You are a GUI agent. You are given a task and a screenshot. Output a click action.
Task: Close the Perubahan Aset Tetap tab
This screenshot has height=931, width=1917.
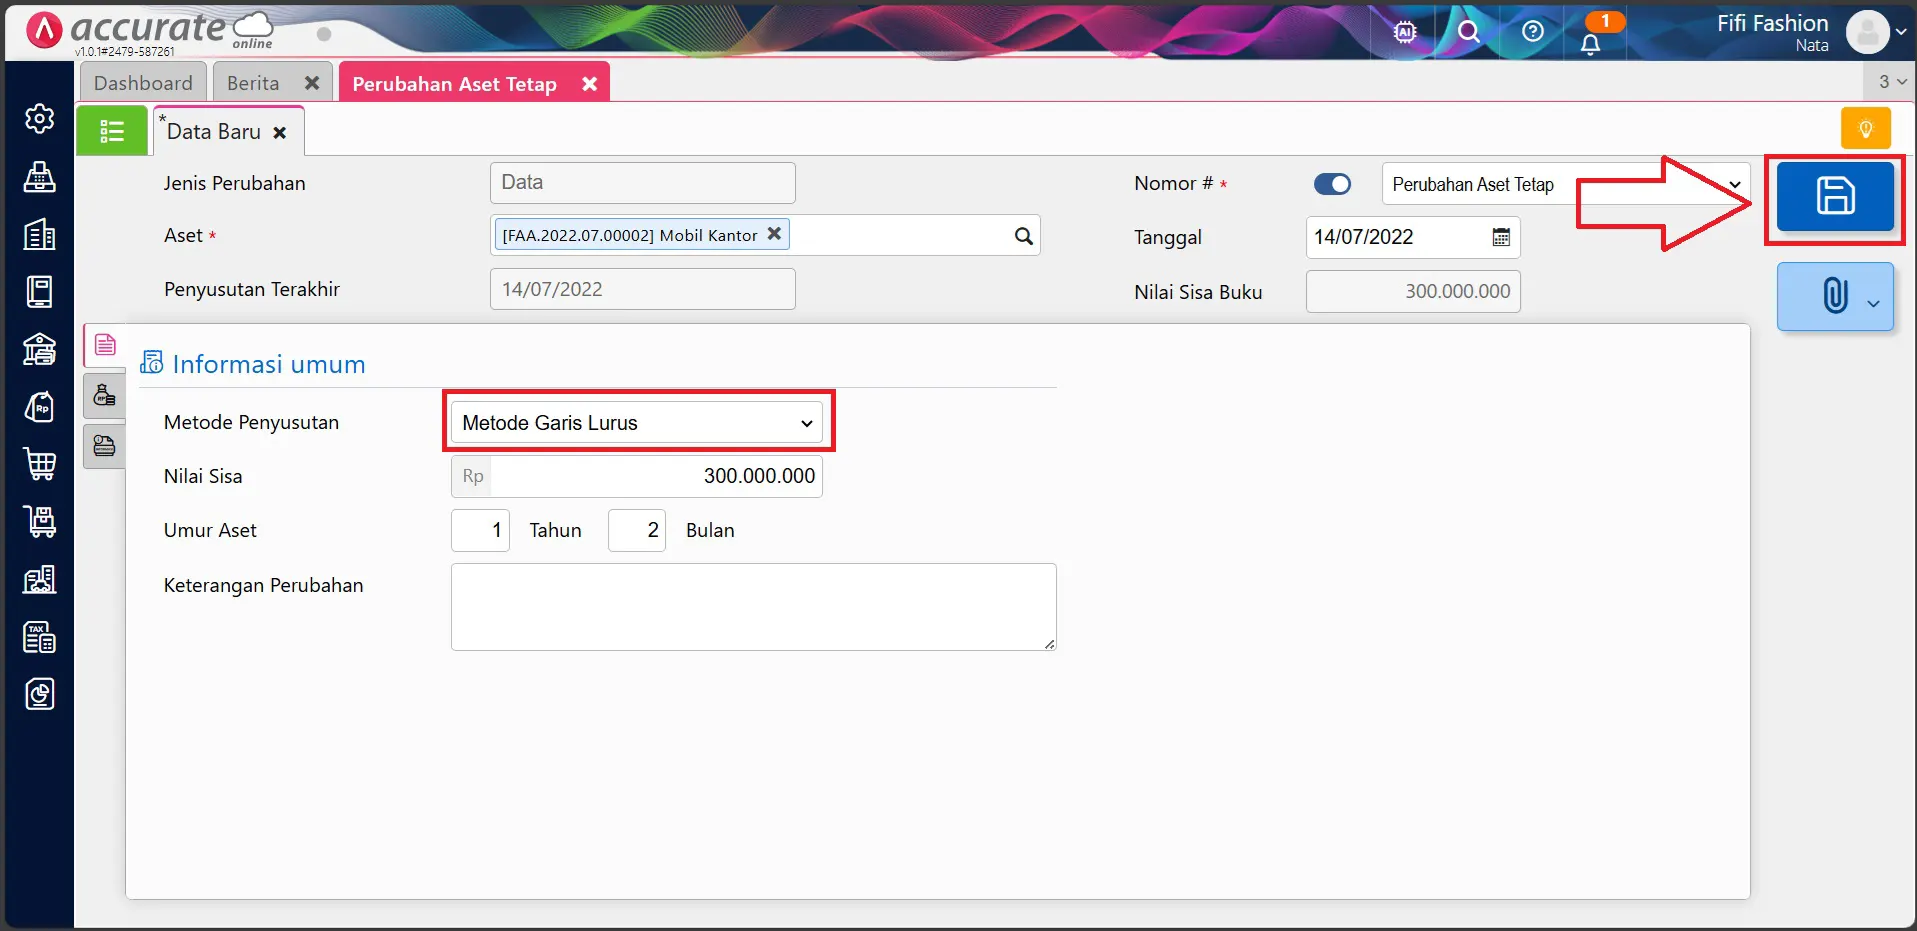point(590,84)
